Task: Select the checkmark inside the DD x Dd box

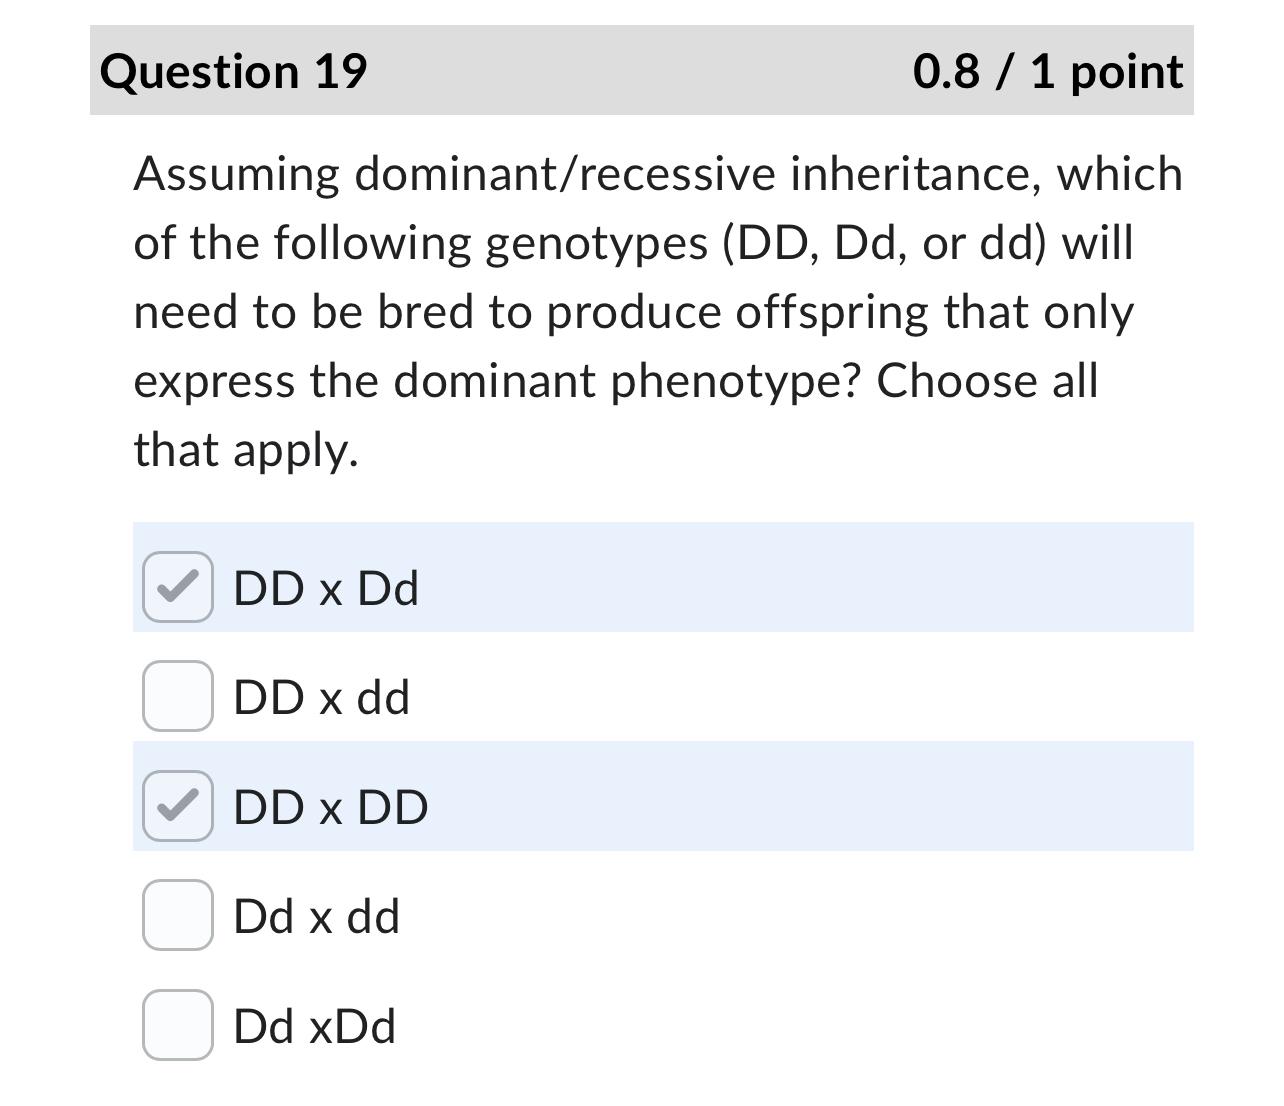Action: (x=177, y=588)
